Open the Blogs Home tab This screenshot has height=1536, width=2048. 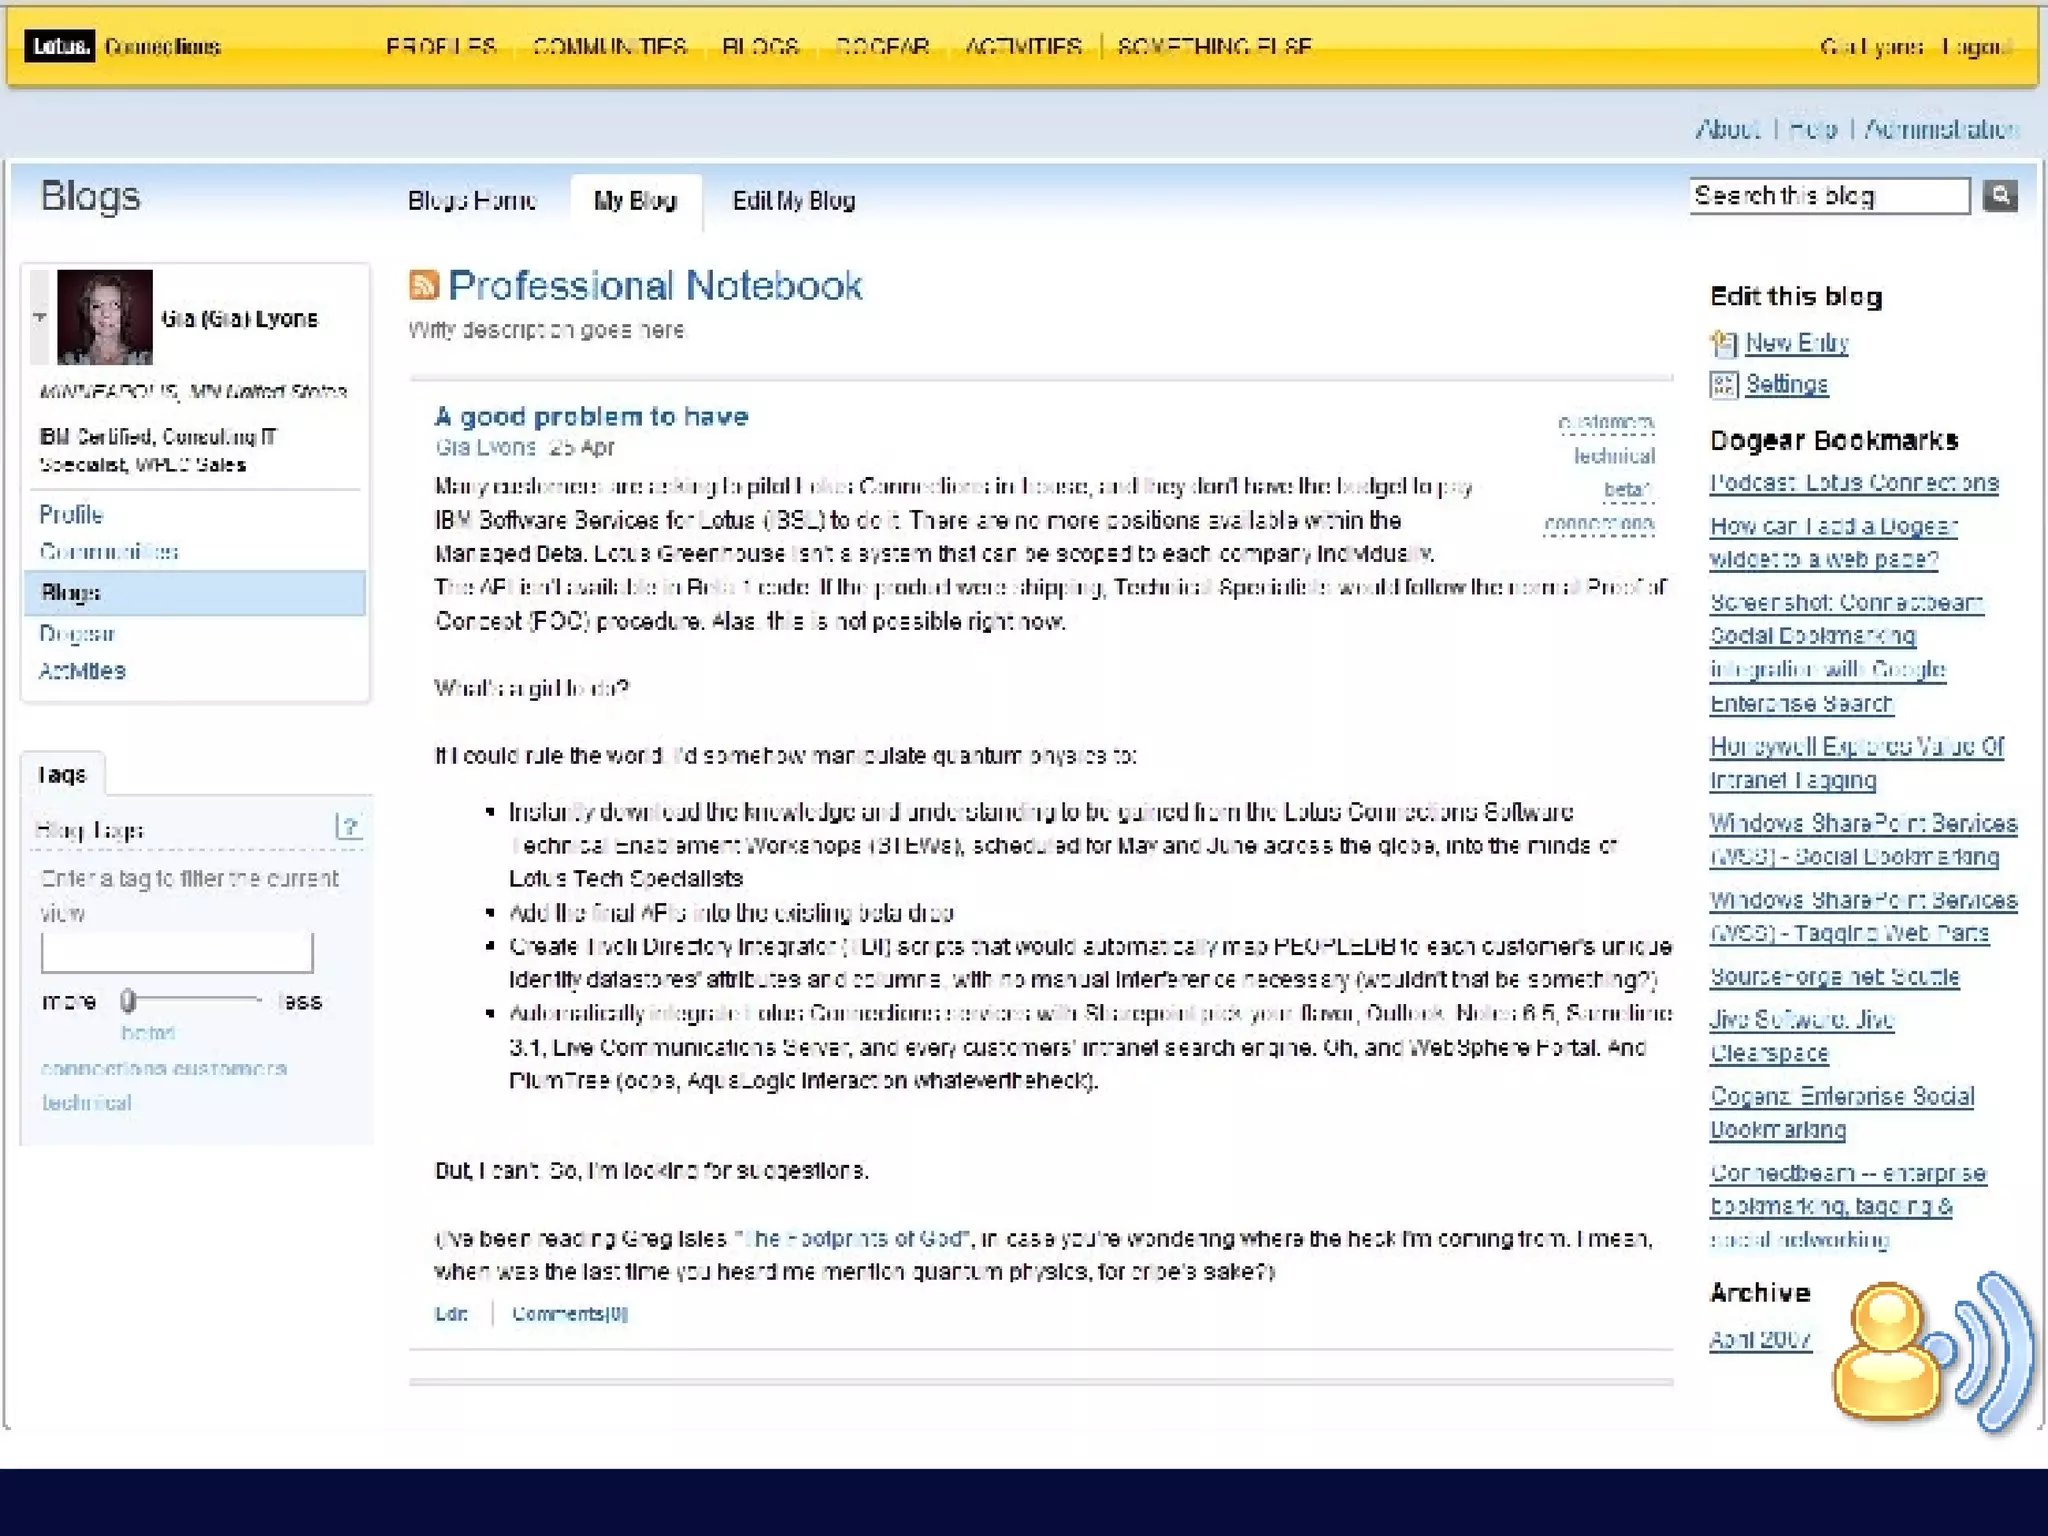pyautogui.click(x=471, y=201)
